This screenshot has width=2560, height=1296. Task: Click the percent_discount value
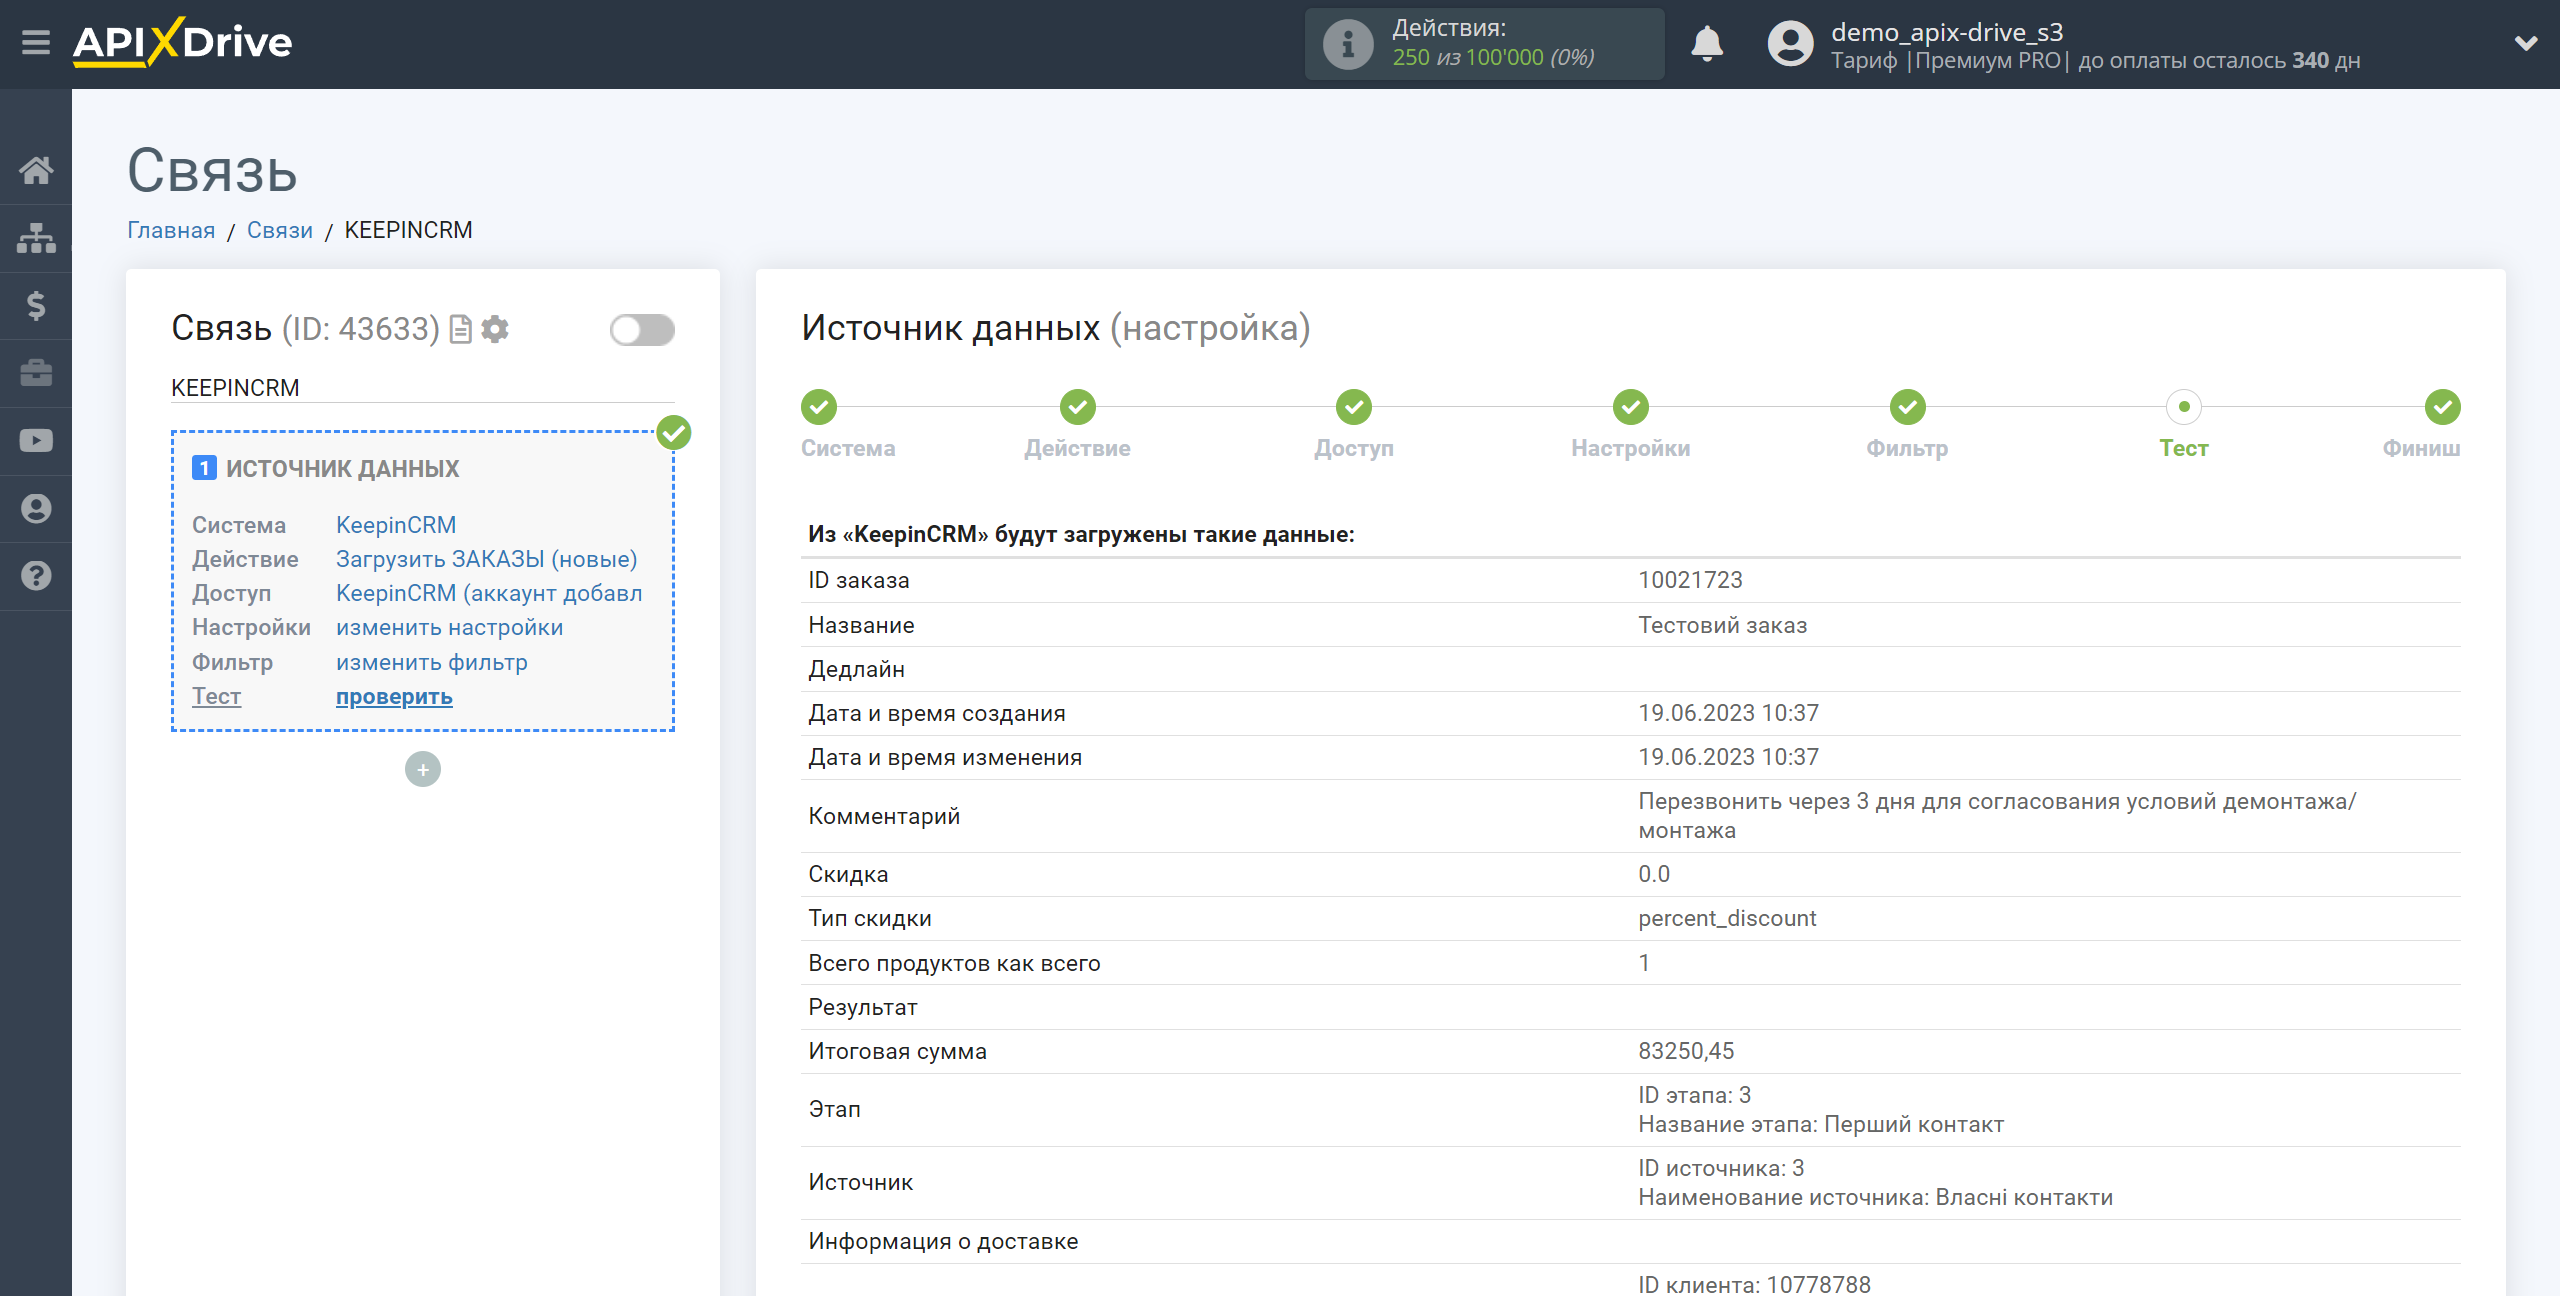(x=1727, y=918)
